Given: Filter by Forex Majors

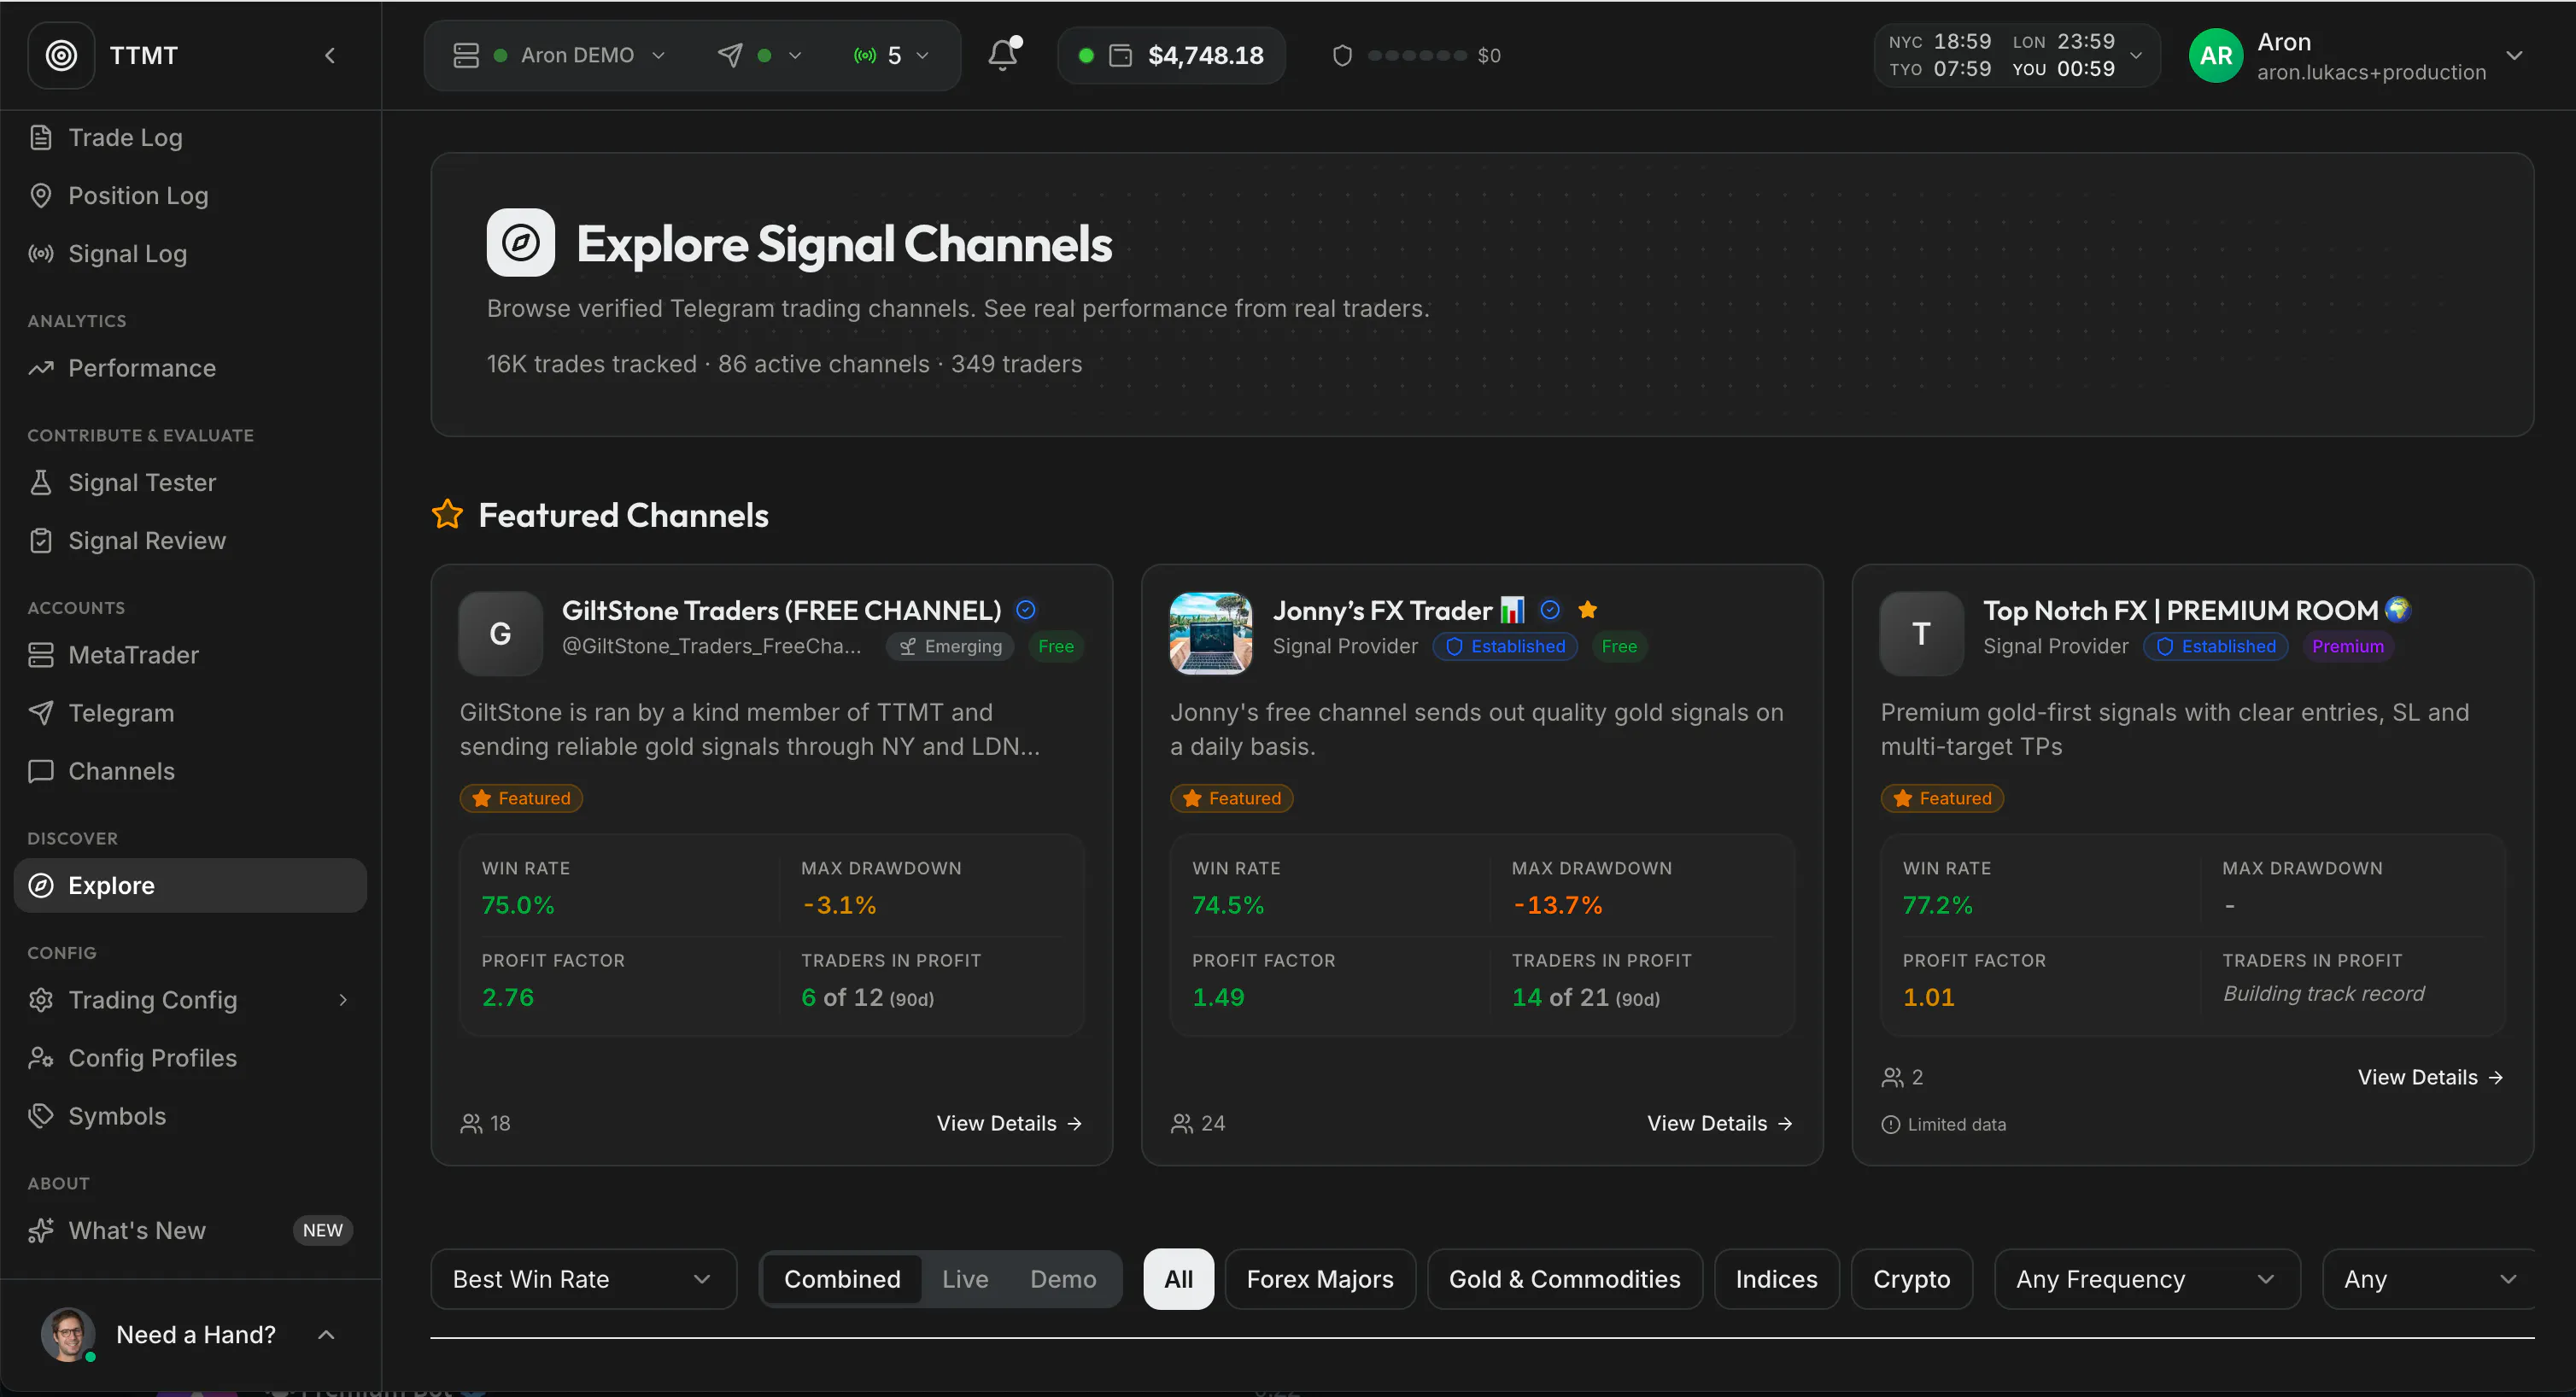Looking at the screenshot, I should (x=1319, y=1279).
